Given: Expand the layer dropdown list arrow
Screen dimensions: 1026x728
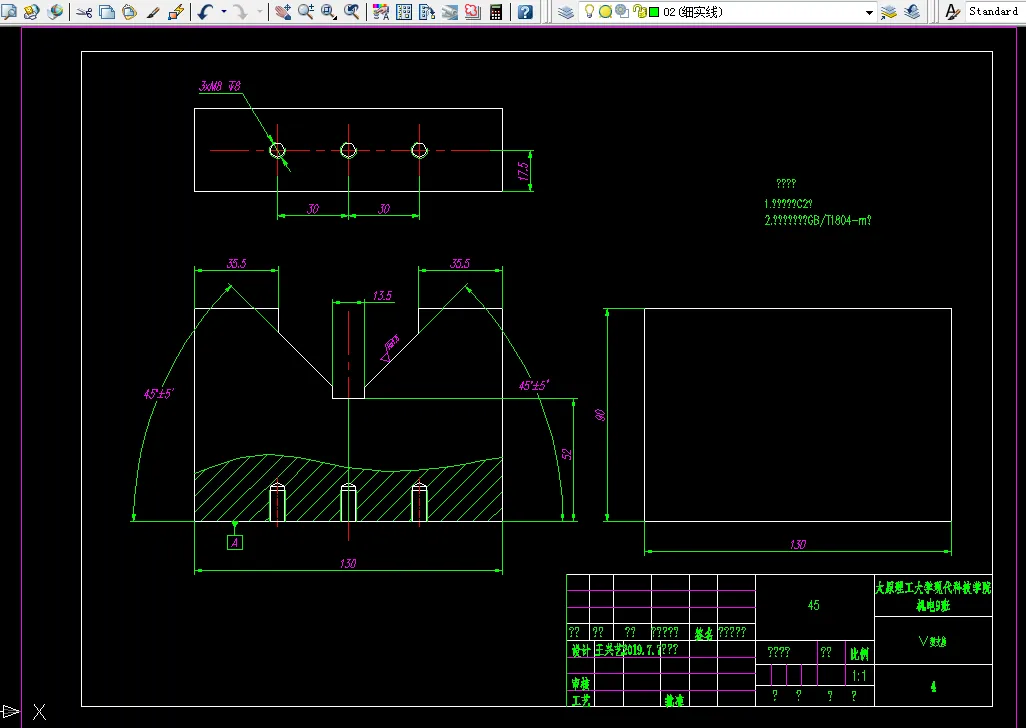Looking at the screenshot, I should click(x=869, y=12).
